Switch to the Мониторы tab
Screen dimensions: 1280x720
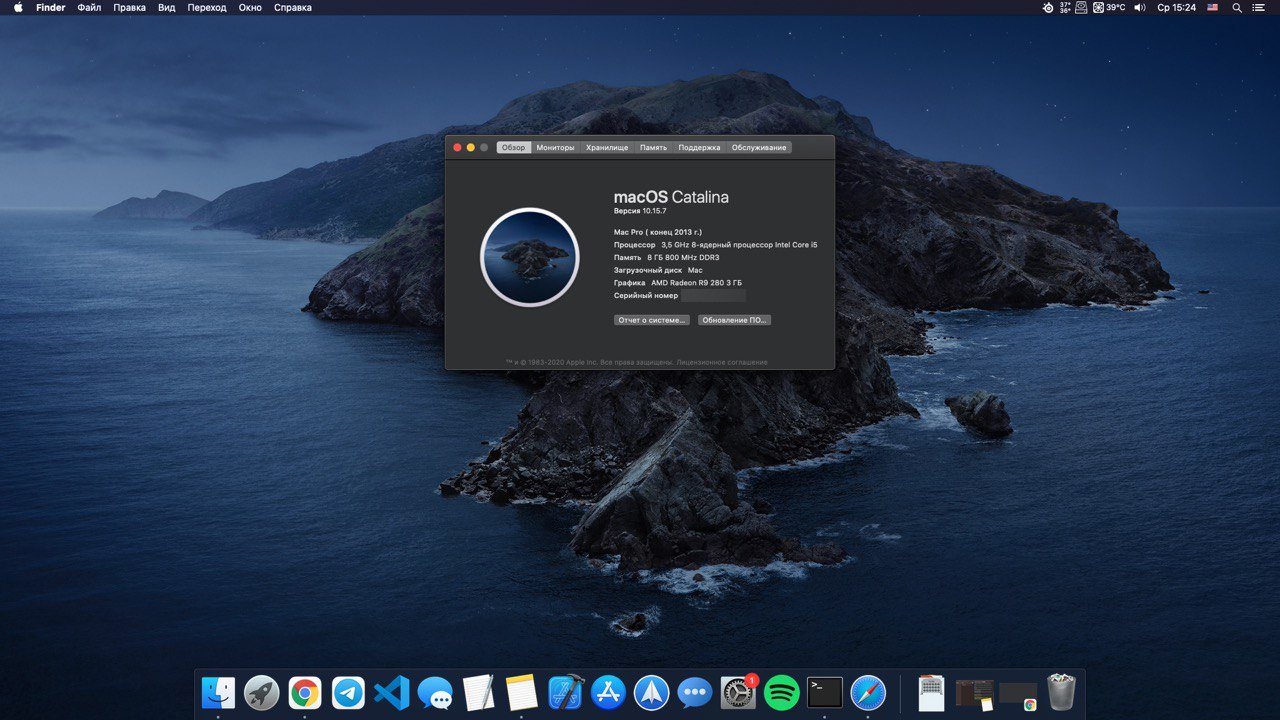555,147
